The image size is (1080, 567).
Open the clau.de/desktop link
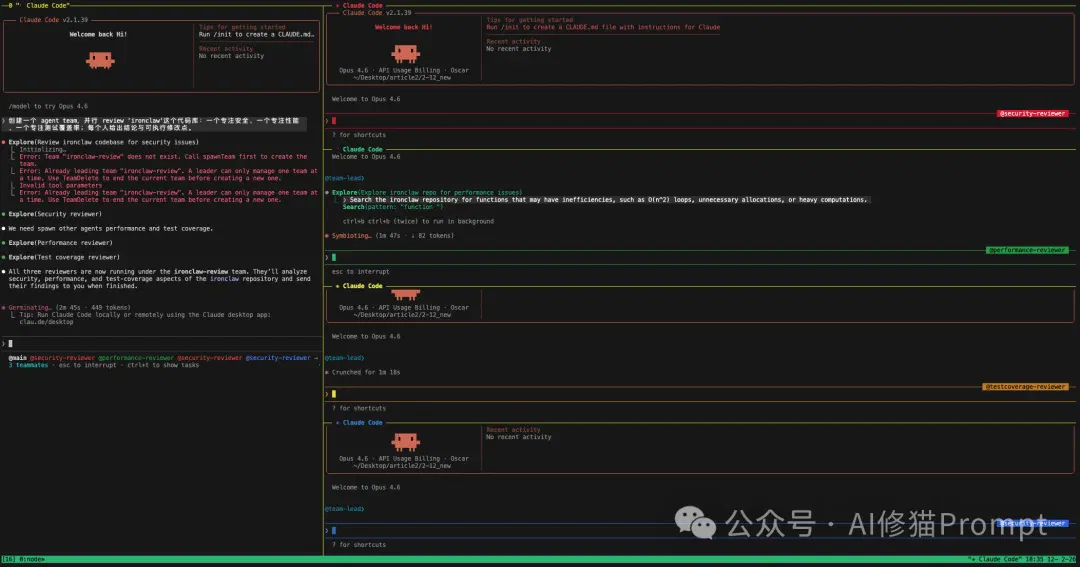click(46, 322)
